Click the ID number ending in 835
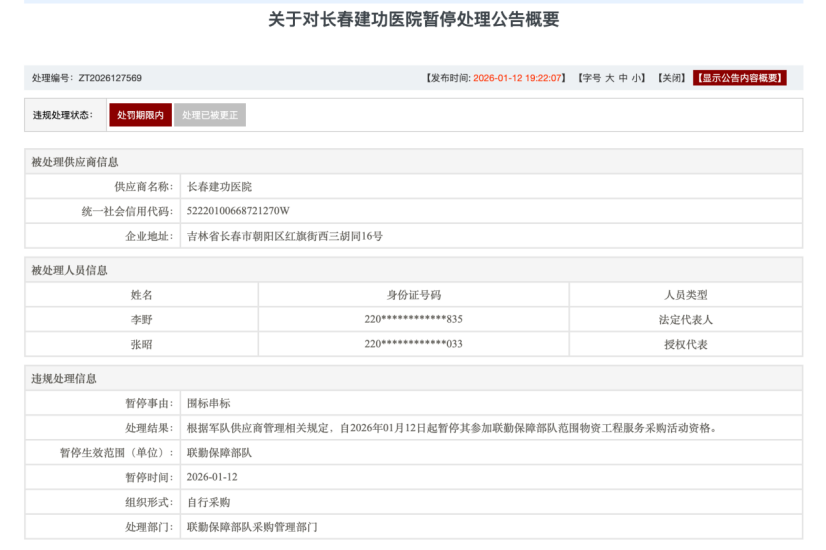 413,319
